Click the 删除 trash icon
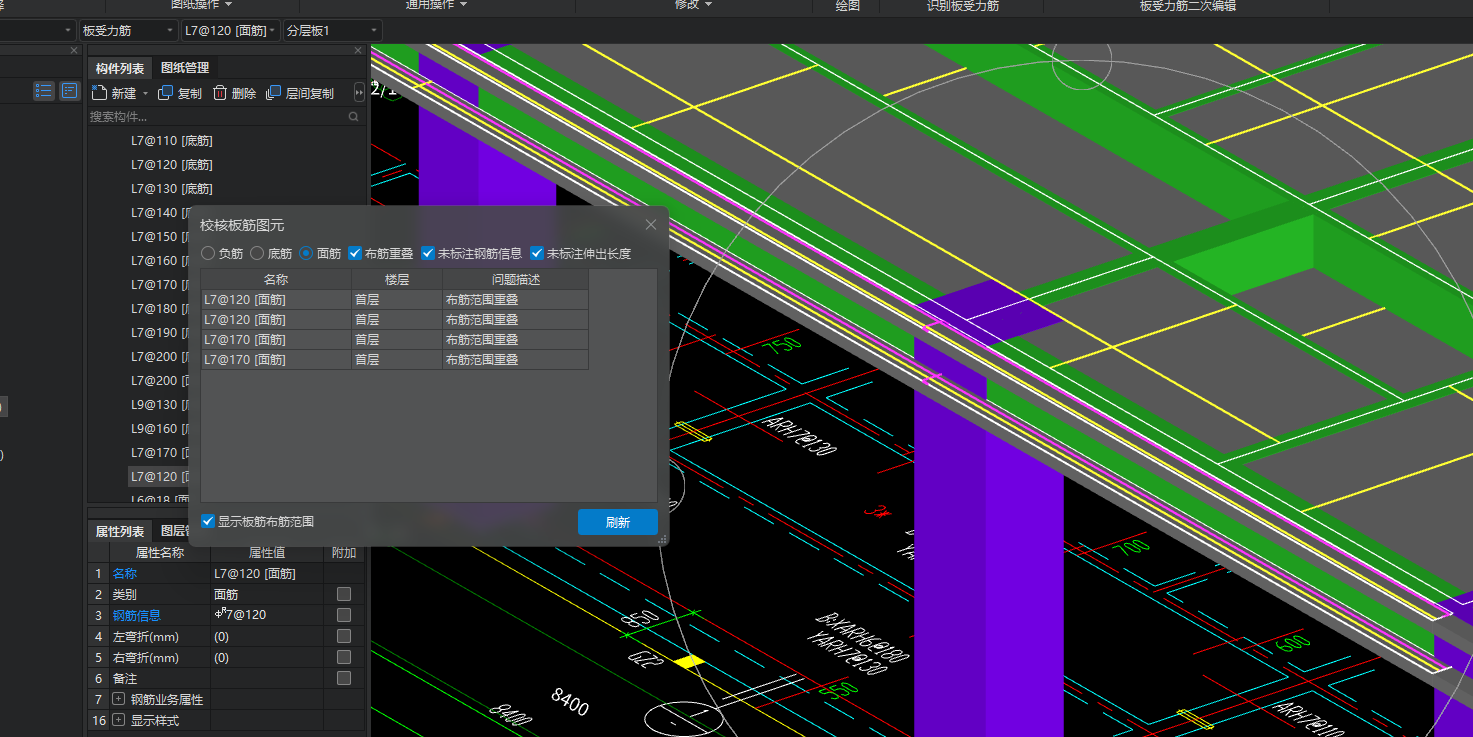 pyautogui.click(x=220, y=93)
